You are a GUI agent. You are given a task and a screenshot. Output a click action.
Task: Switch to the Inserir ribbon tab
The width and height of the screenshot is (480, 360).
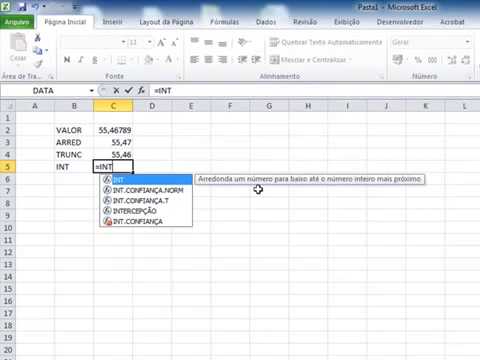pos(112,22)
